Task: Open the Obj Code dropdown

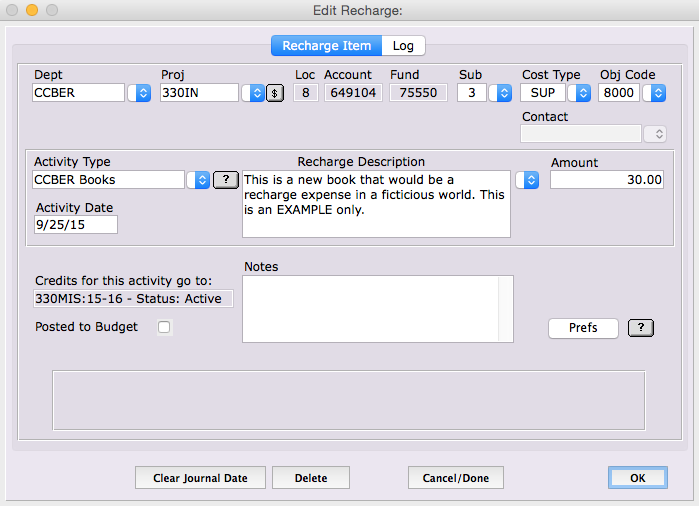Action: (x=656, y=93)
